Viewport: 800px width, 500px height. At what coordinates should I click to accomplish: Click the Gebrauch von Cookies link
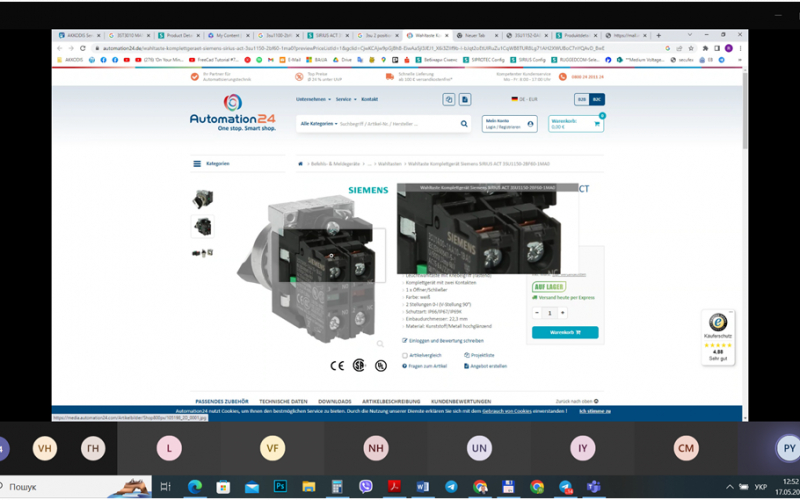click(x=507, y=411)
